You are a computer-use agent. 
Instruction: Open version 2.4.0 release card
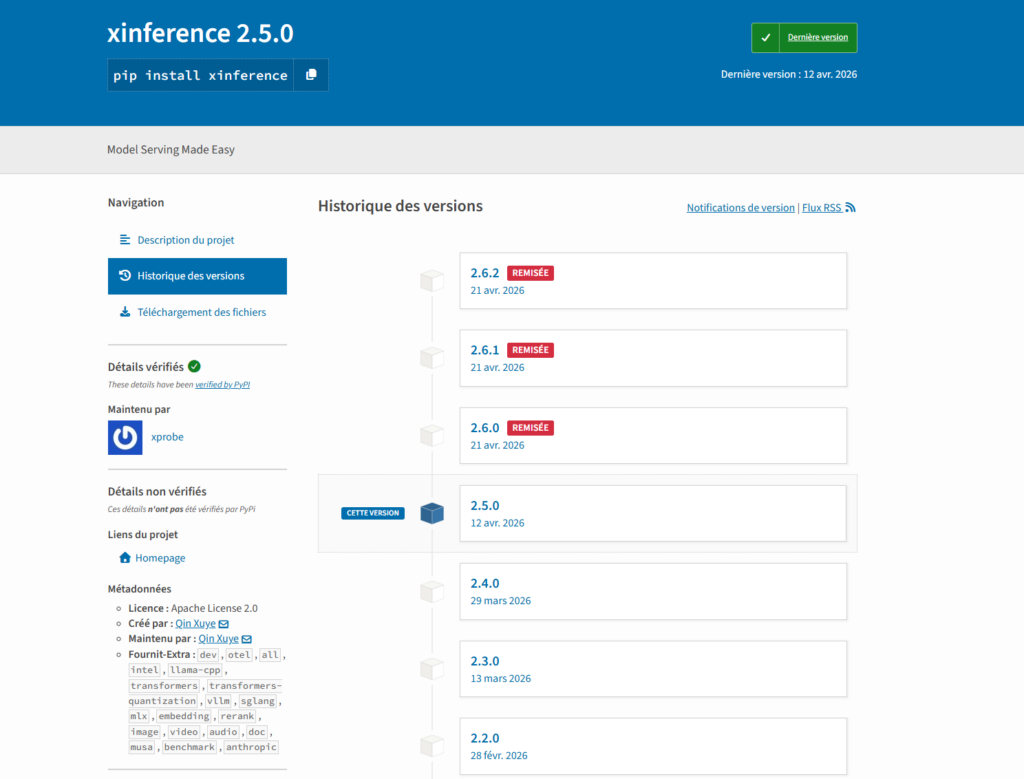(x=653, y=592)
